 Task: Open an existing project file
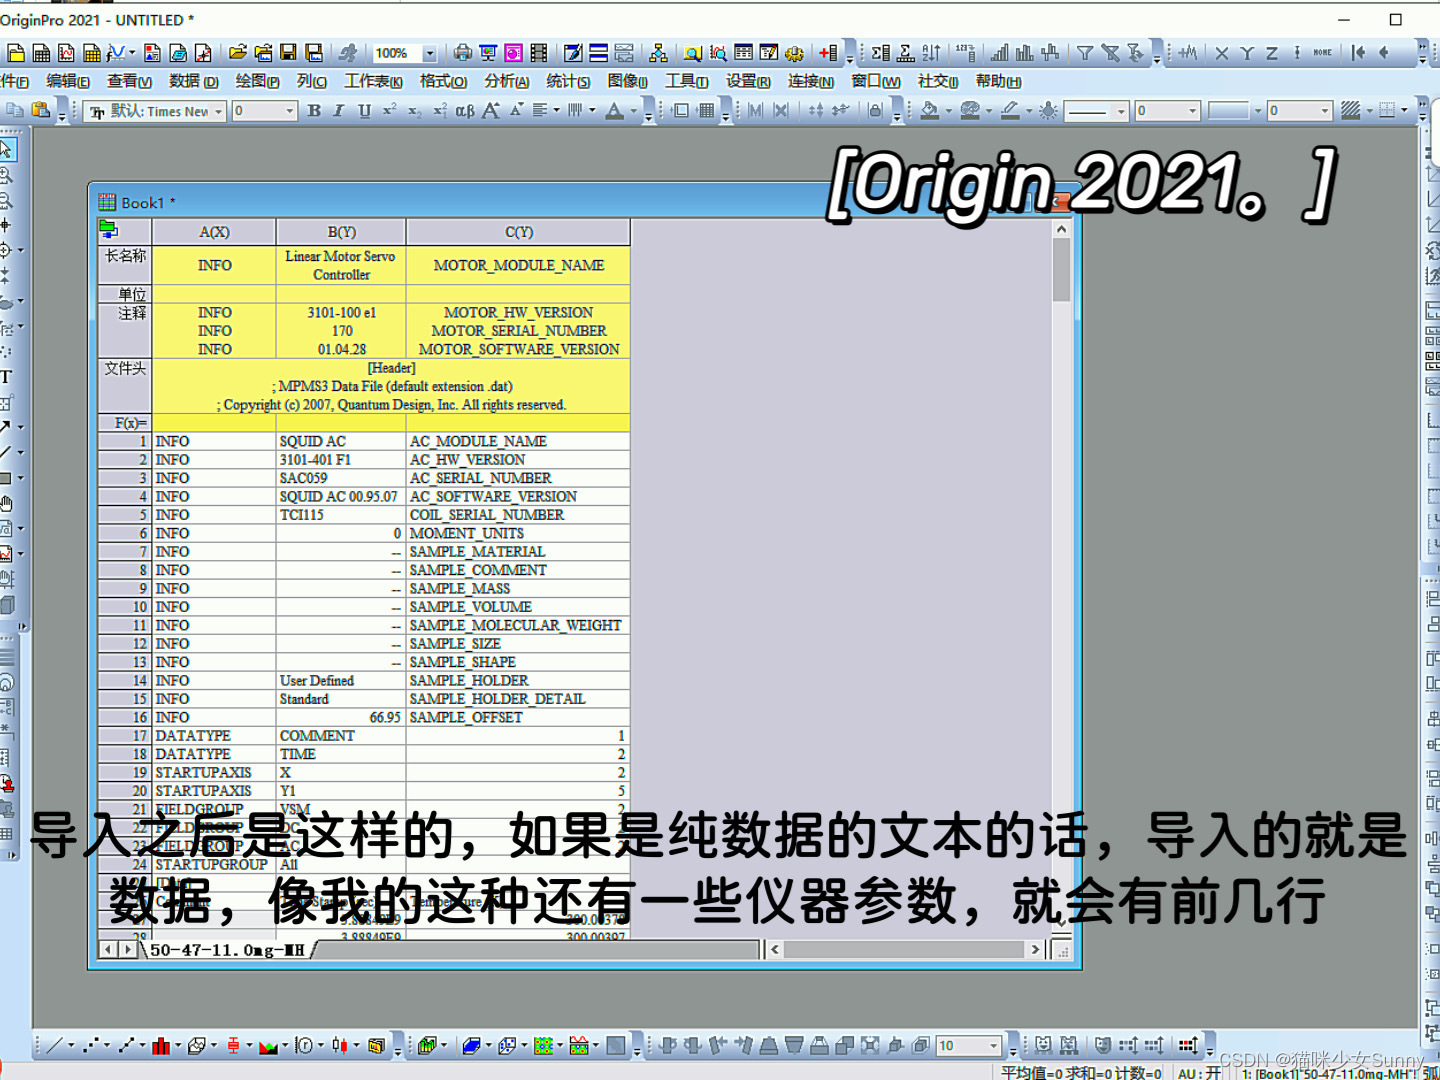point(237,53)
